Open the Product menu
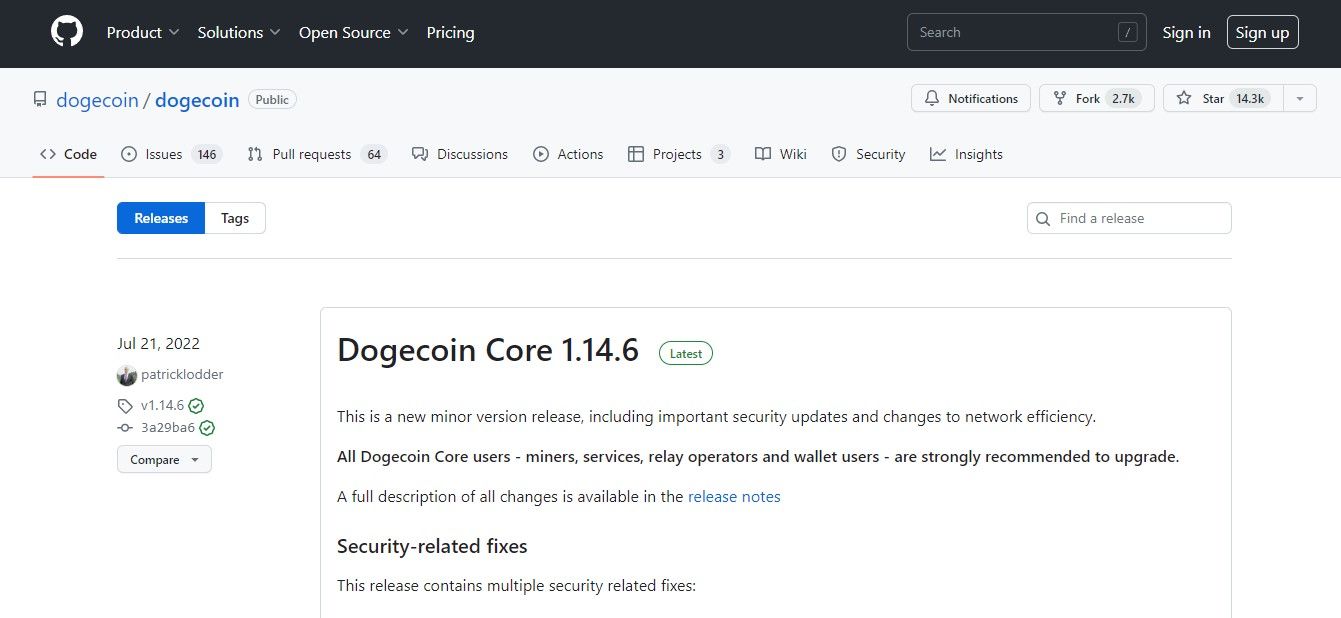Viewport: 1341px width, 618px height. [143, 33]
